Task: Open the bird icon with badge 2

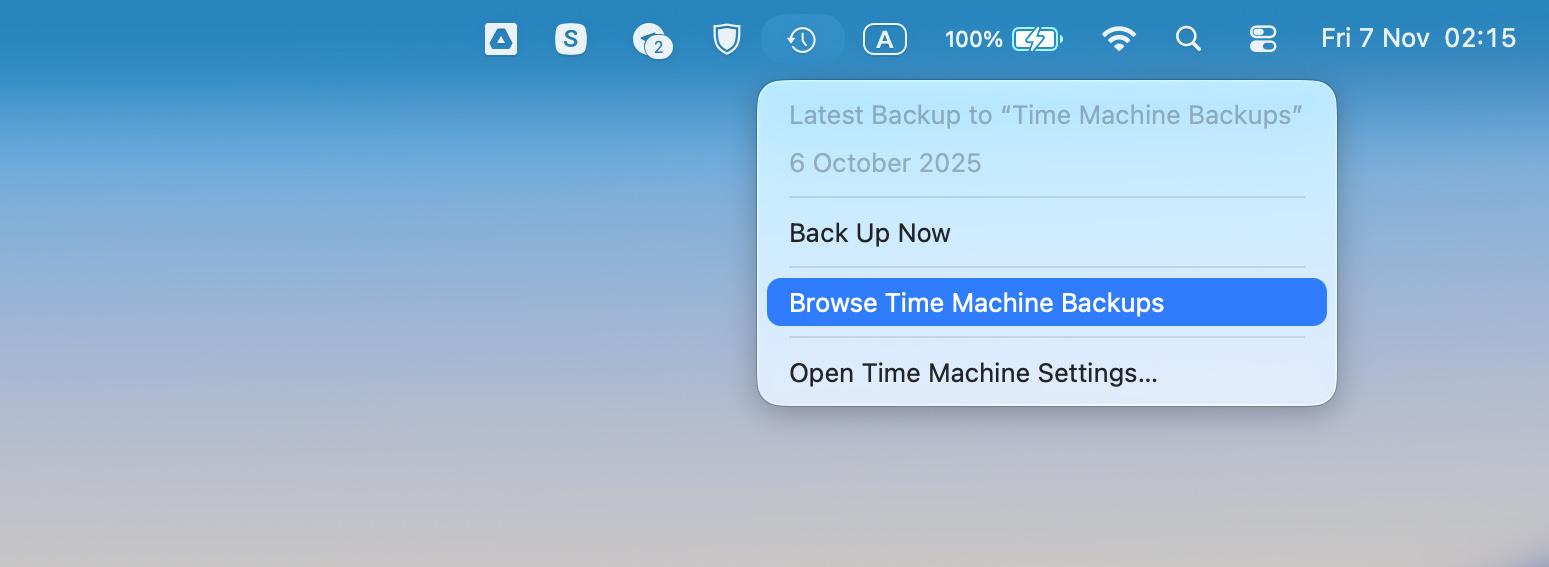Action: click(x=652, y=40)
